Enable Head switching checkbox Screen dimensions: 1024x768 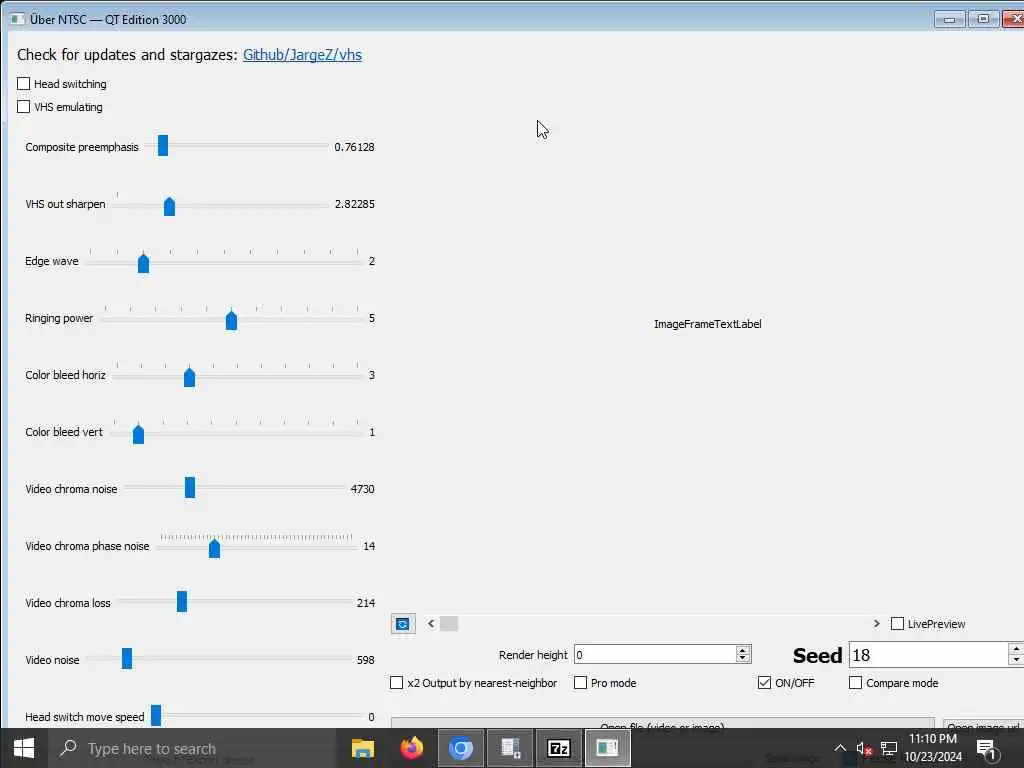(24, 84)
